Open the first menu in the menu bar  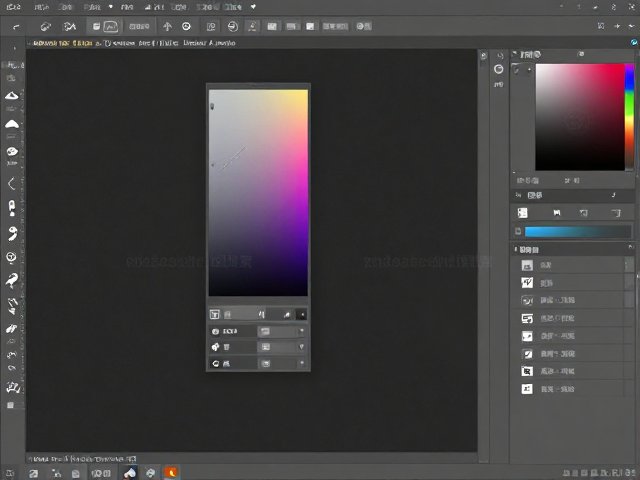[13, 7]
